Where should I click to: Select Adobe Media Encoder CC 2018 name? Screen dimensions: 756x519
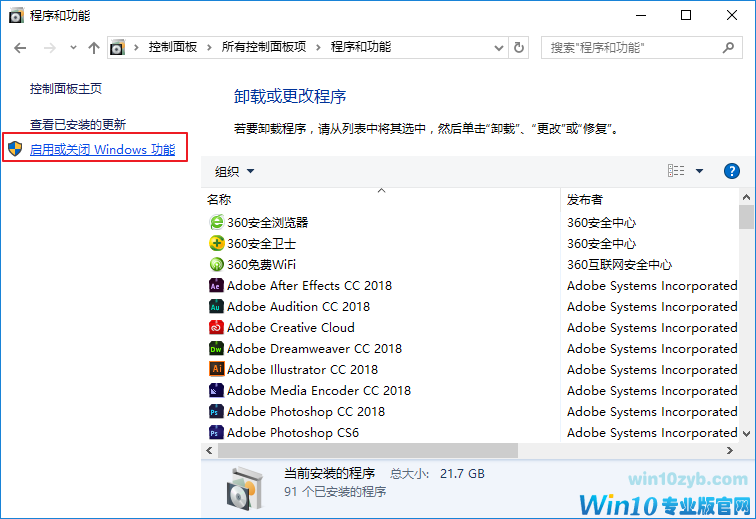pos(319,390)
